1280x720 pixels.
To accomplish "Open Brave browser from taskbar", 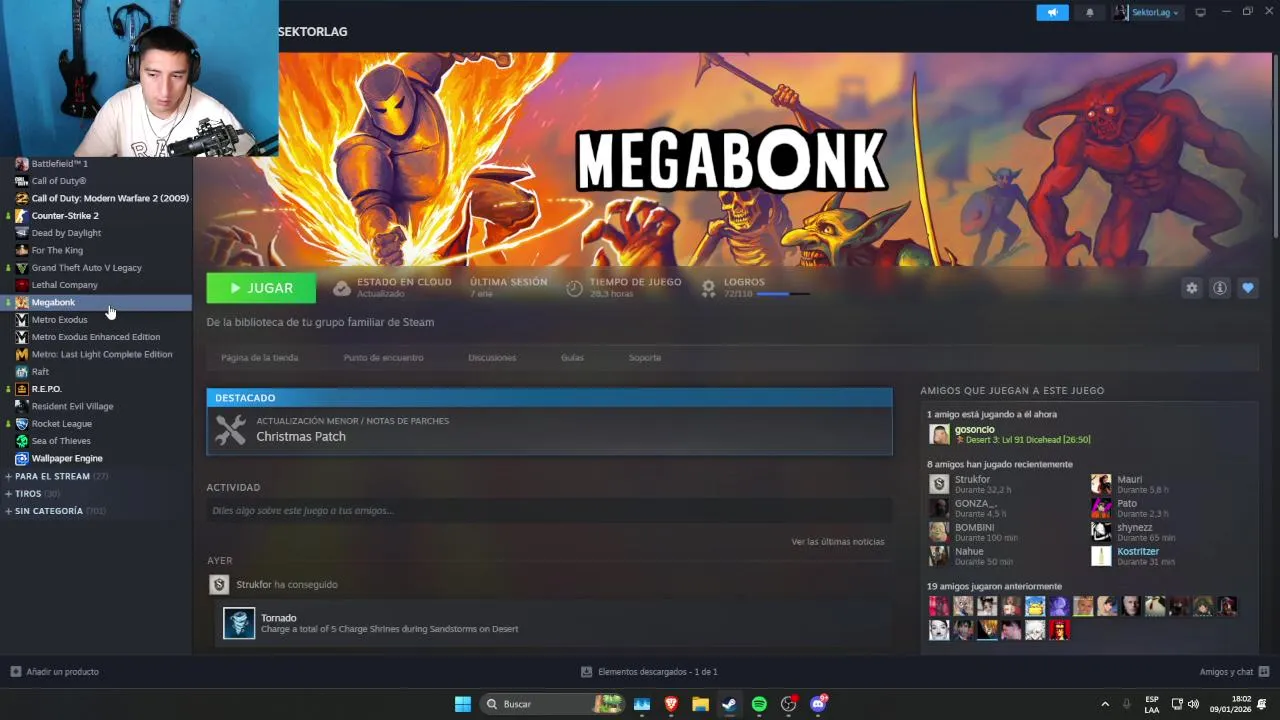I will [x=671, y=704].
